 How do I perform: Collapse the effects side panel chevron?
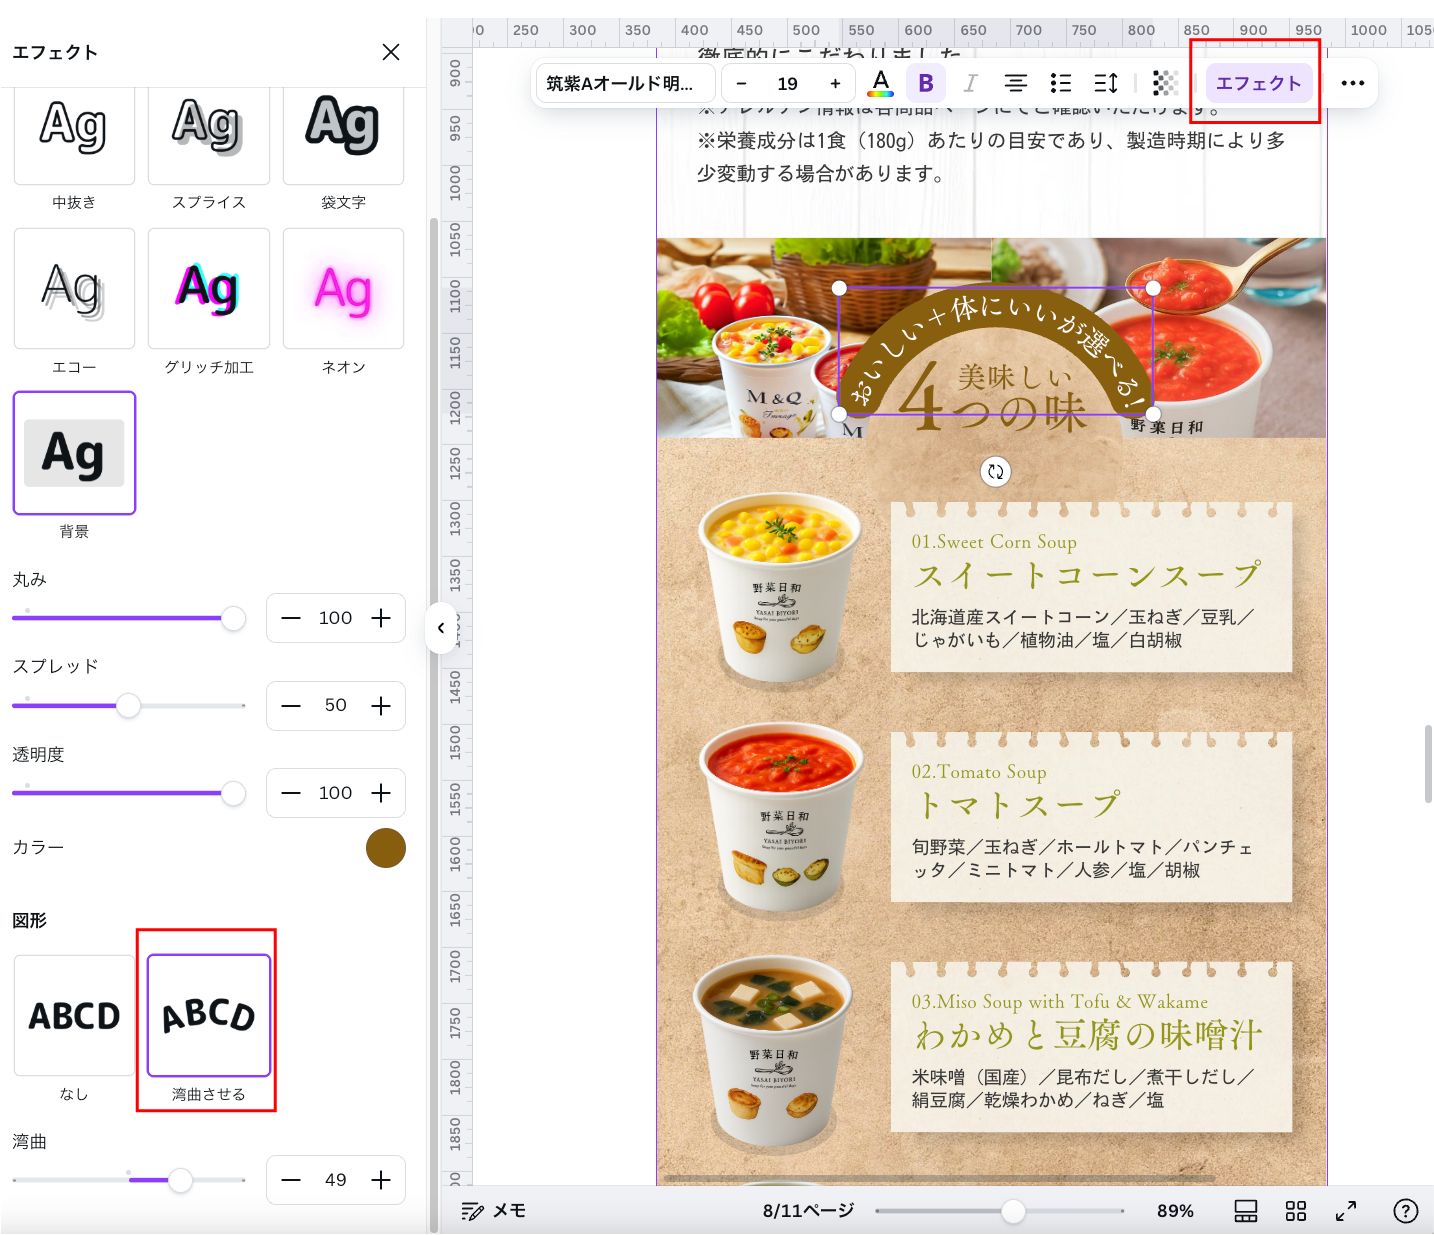click(x=441, y=628)
